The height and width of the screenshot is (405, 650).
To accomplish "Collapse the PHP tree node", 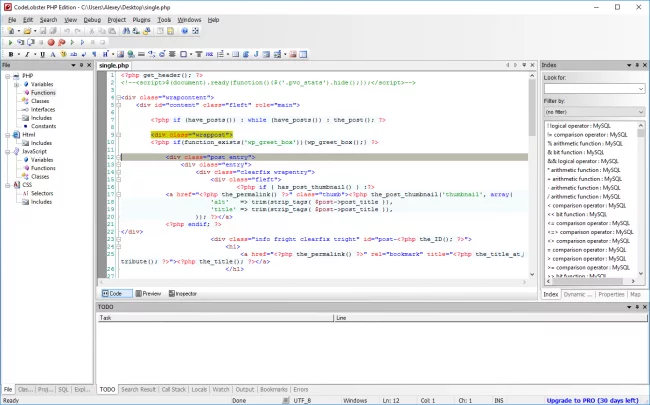I will point(7,76).
